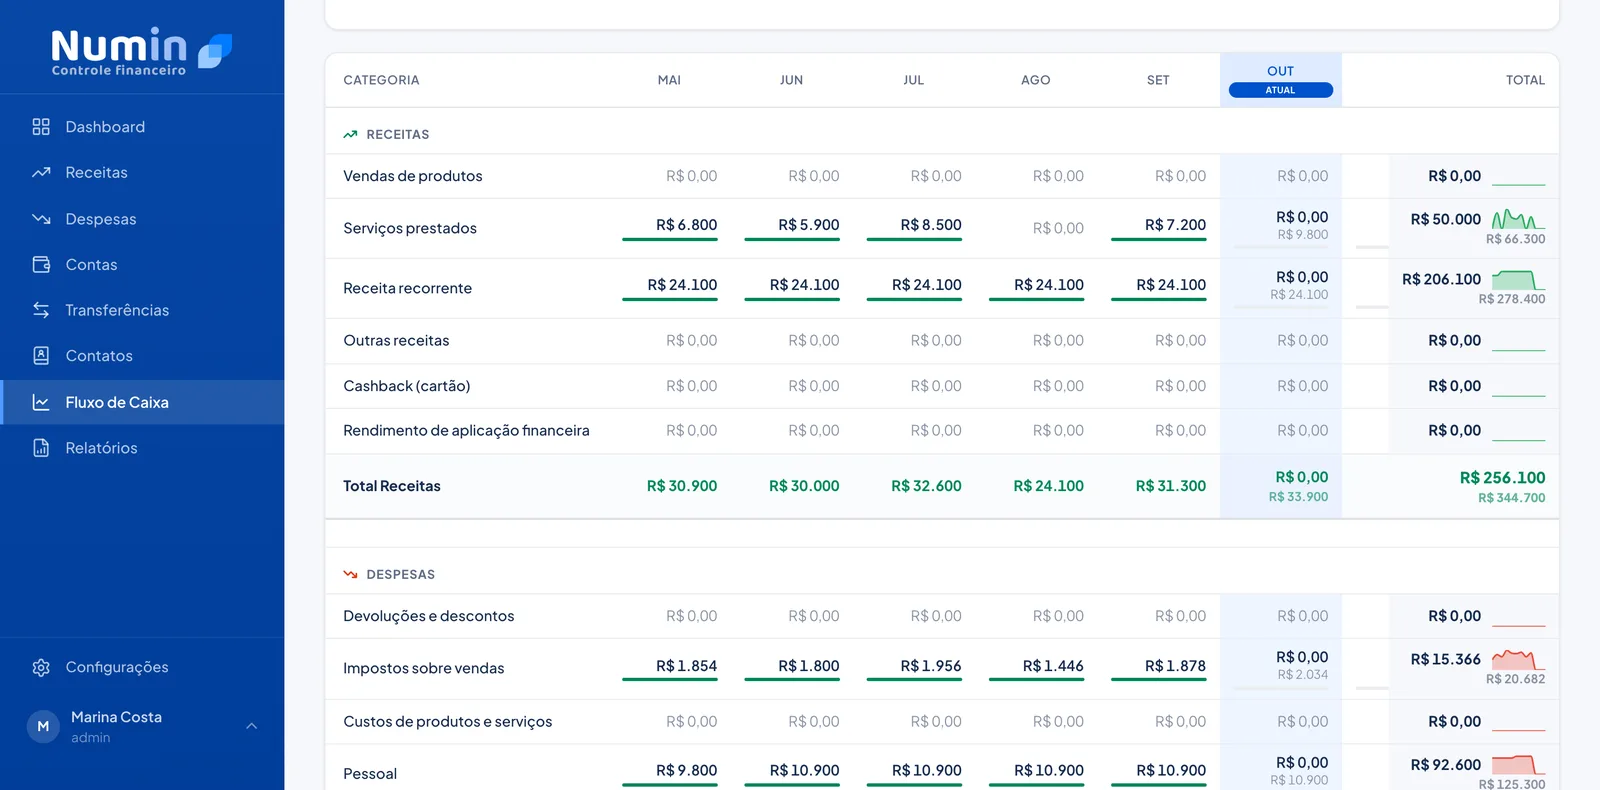The image size is (1600, 790).
Task: Click Pessoal row red sparkline chart
Action: 1518,764
